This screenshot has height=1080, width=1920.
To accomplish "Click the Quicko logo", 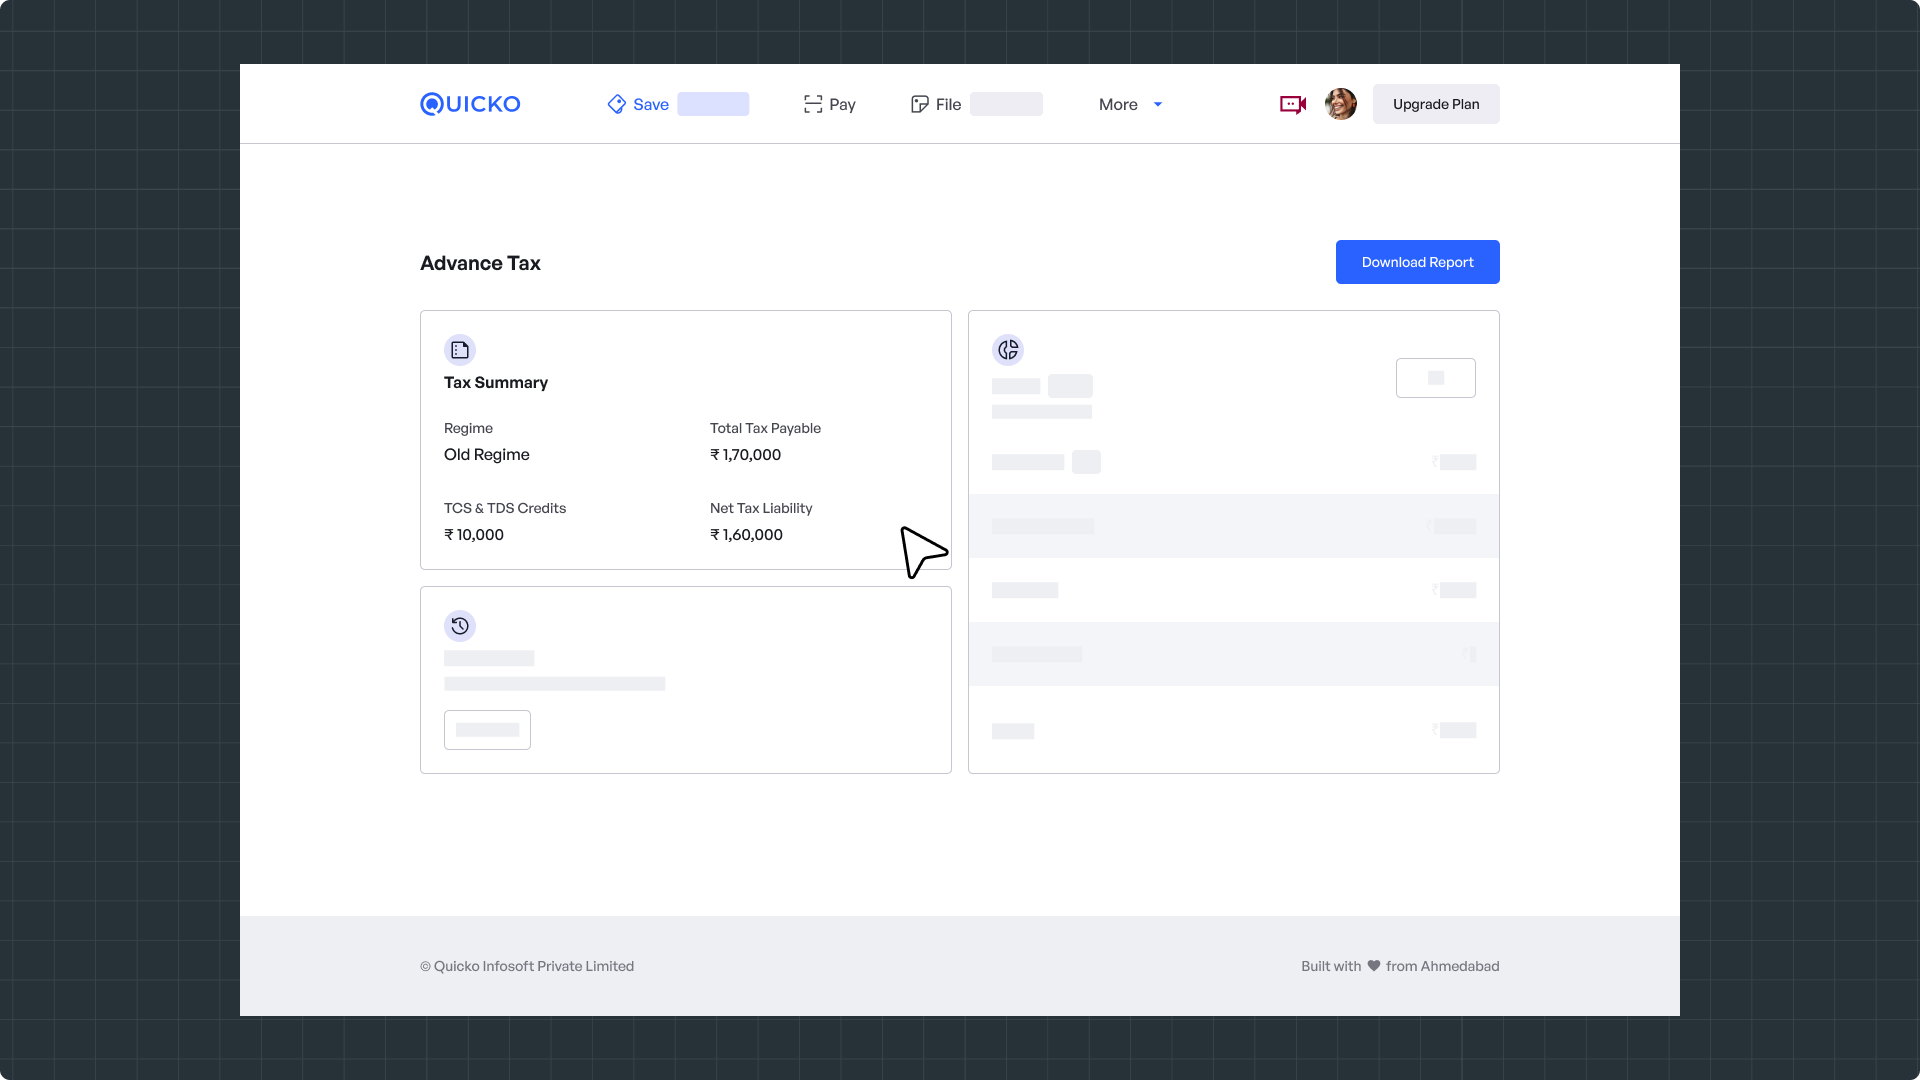I will pyautogui.click(x=470, y=104).
